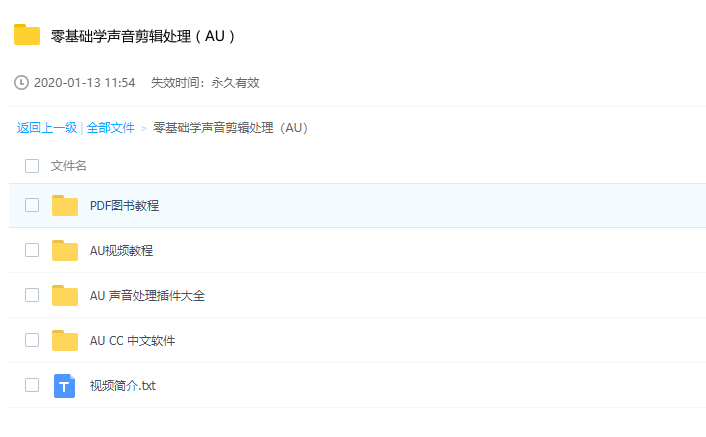This screenshot has height=437, width=706.
Task: Tick the checkbox for 视频简介.txt
Action: pyautogui.click(x=32, y=385)
